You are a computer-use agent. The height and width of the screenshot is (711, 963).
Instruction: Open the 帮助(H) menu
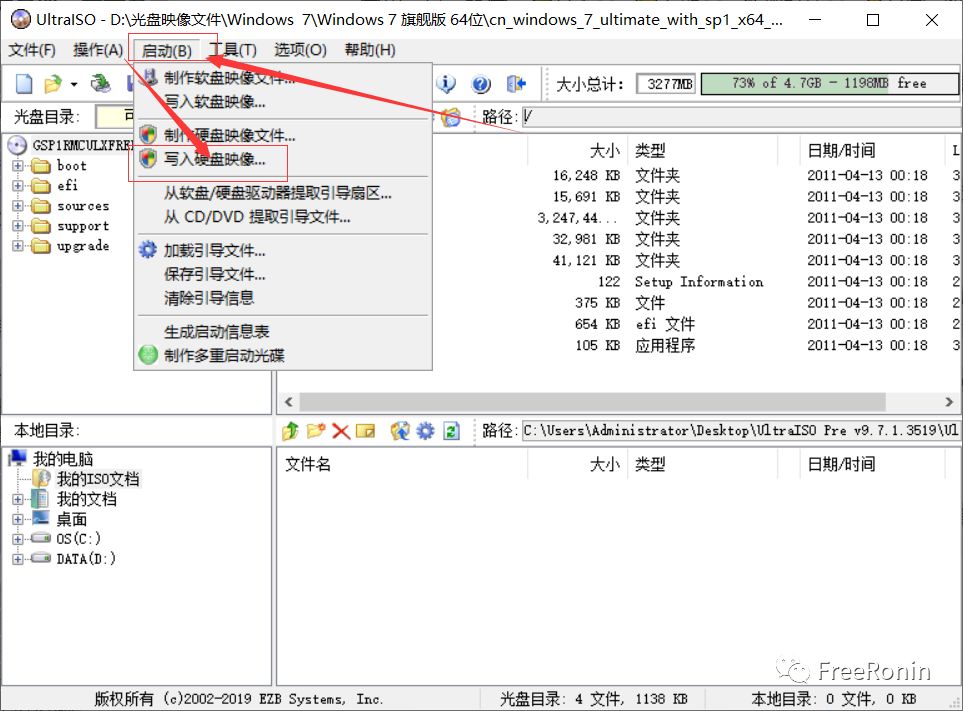pyautogui.click(x=370, y=50)
